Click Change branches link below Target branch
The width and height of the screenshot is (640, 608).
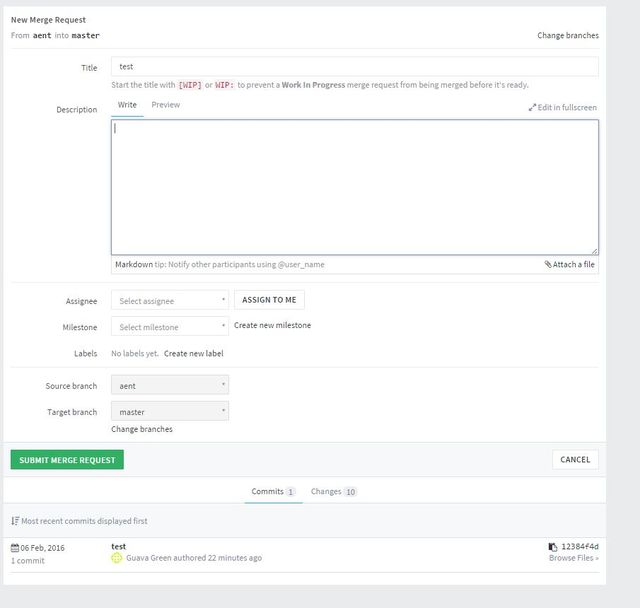(x=142, y=429)
